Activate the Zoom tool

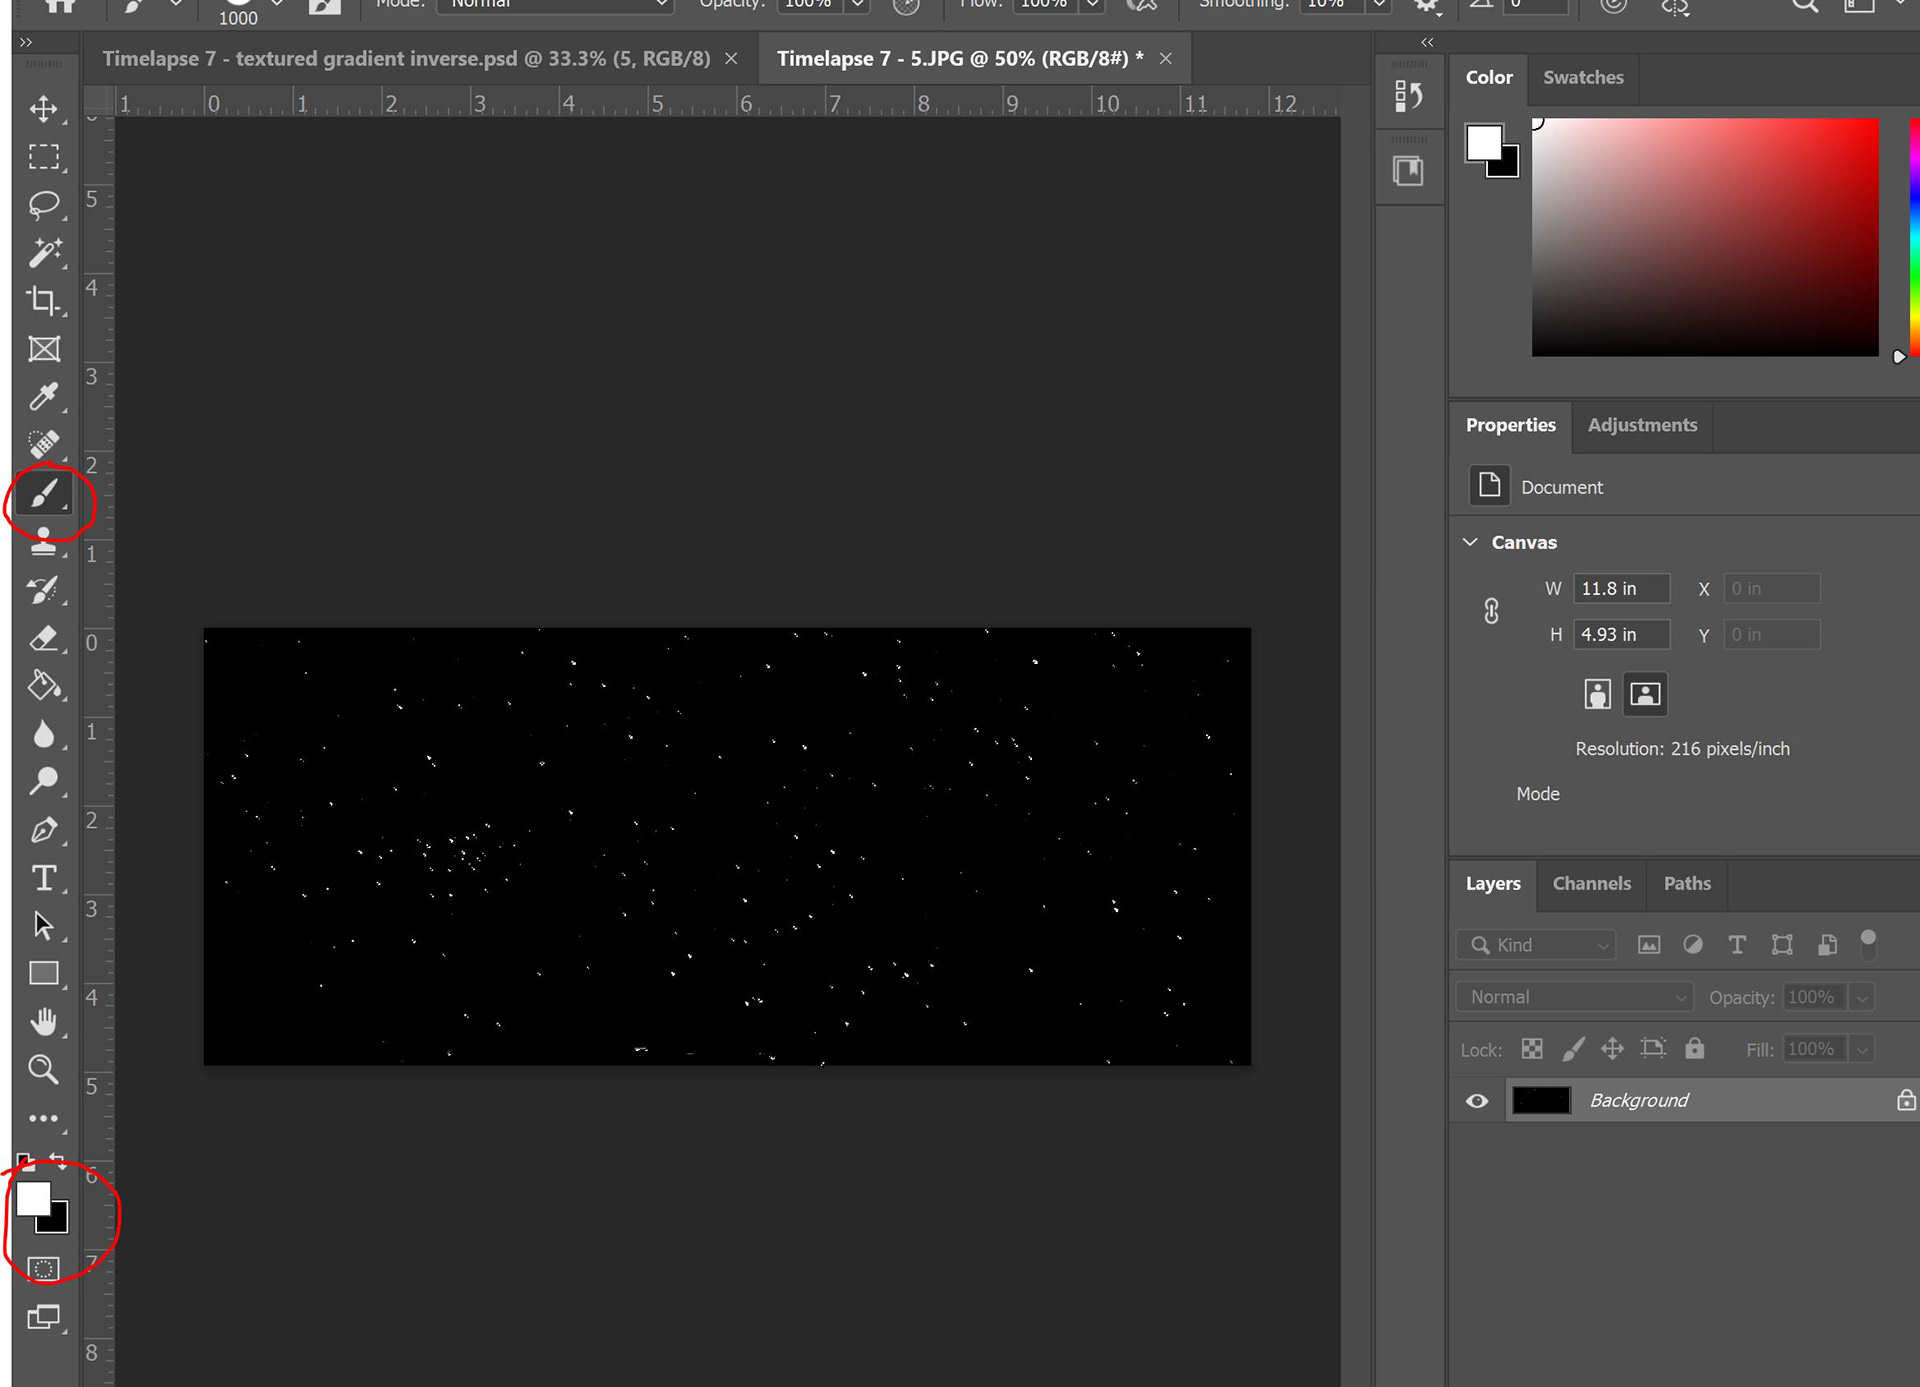click(x=43, y=1069)
